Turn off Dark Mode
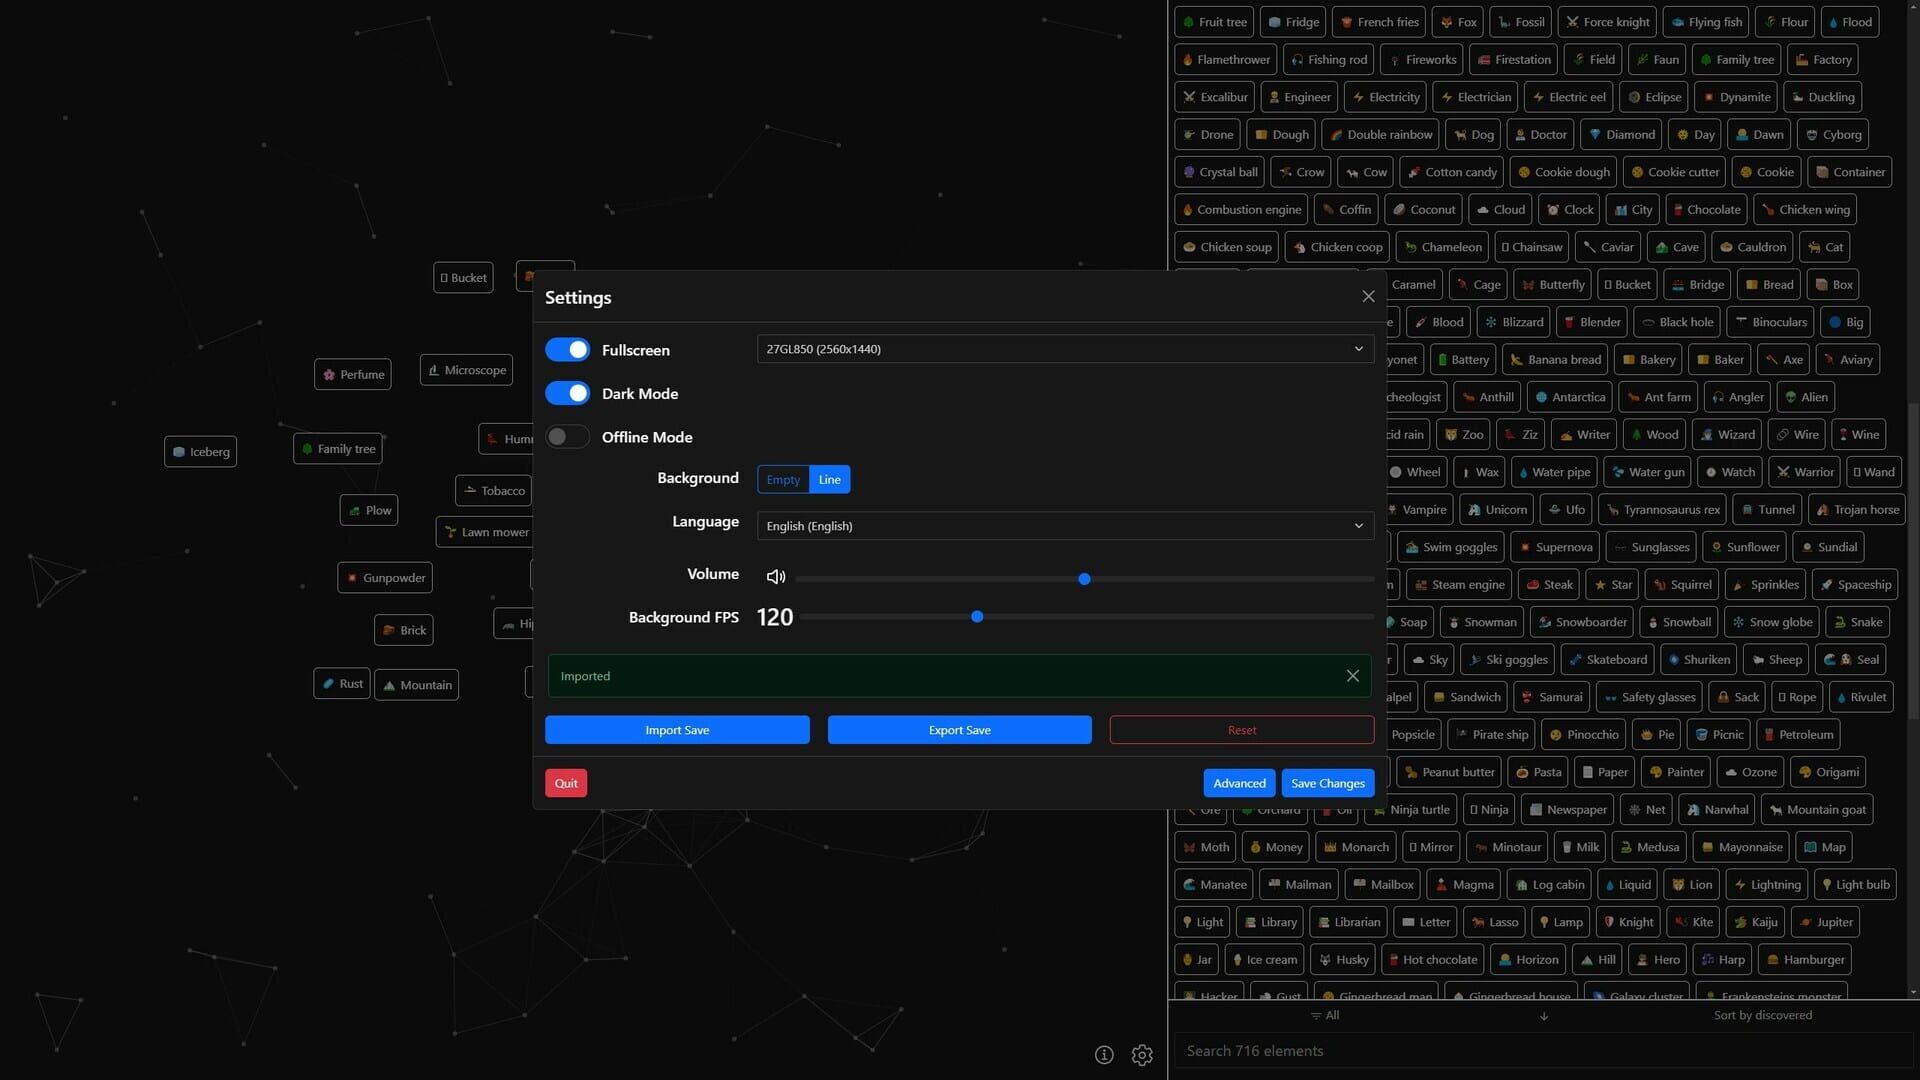This screenshot has height=1080, width=1920. coord(567,393)
